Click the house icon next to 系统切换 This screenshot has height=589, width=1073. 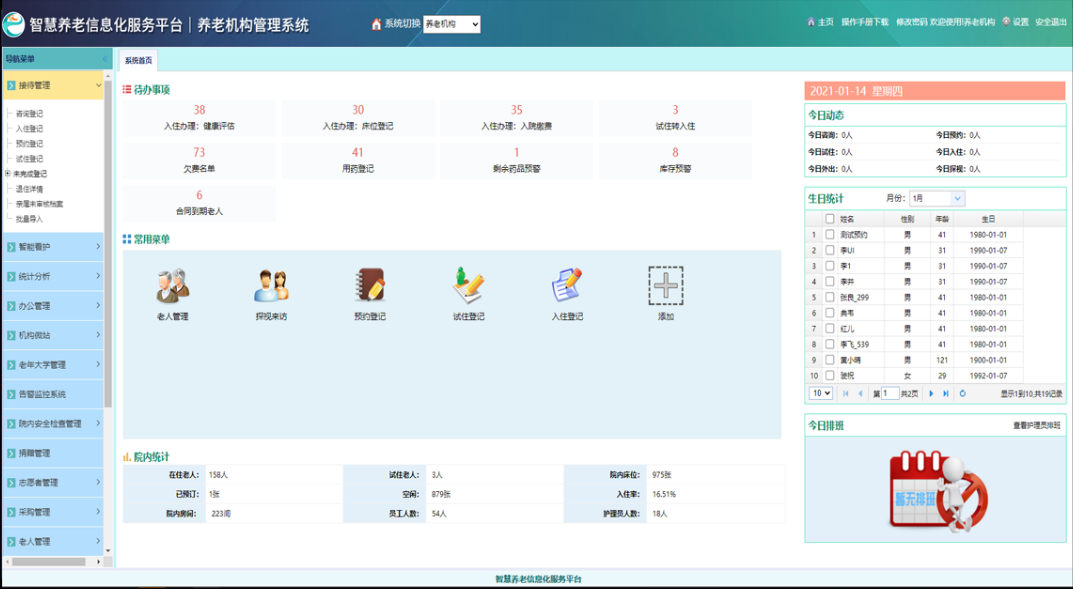click(376, 24)
